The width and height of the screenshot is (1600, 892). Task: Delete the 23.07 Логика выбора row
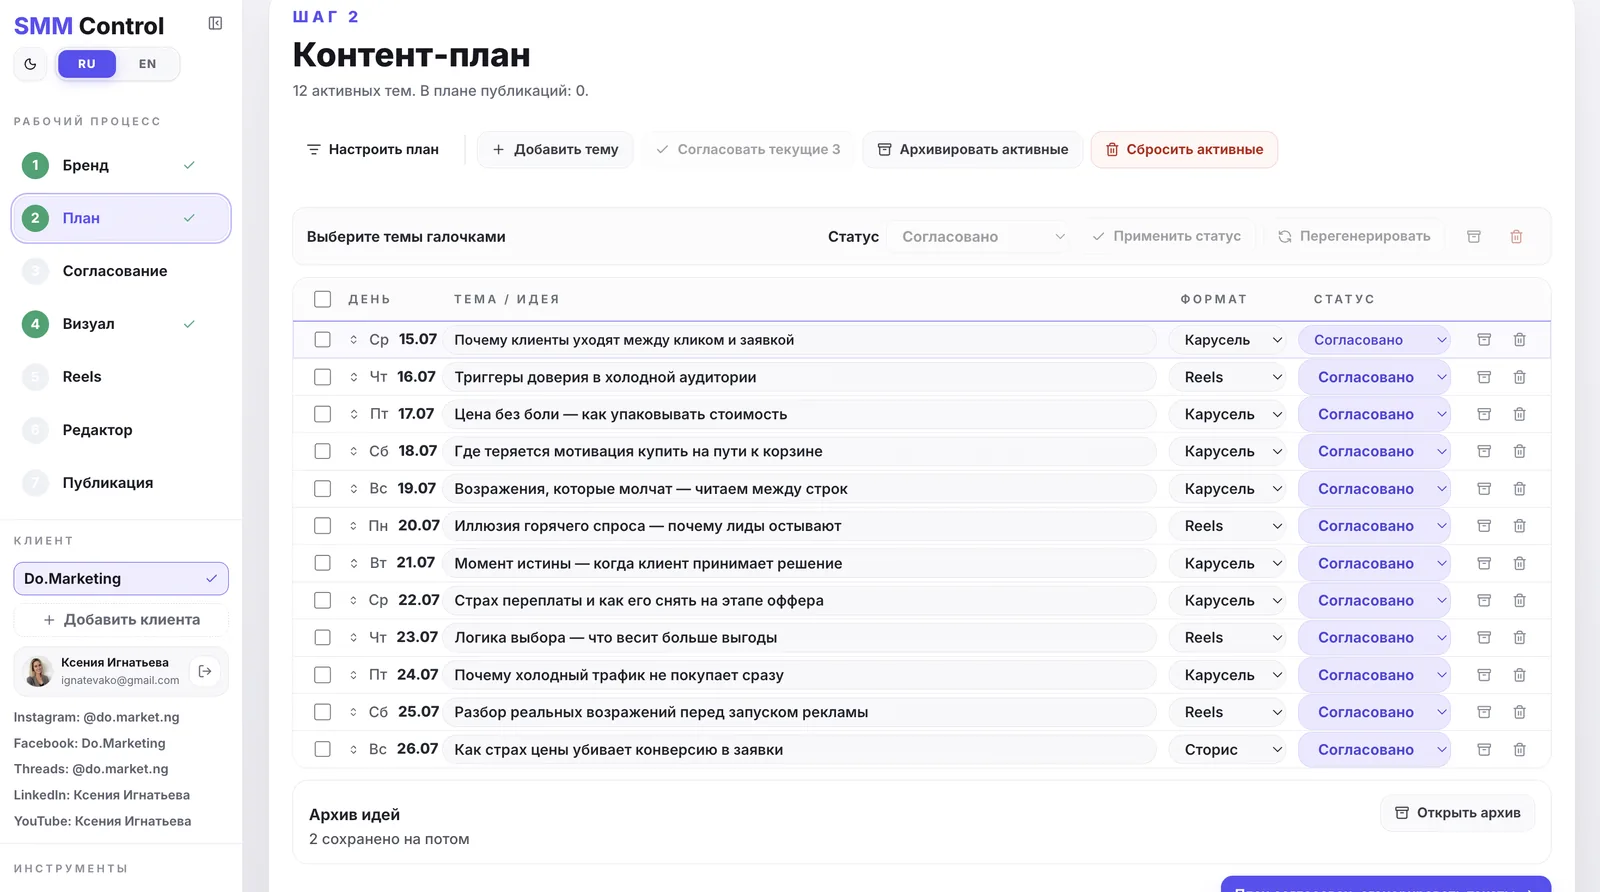[x=1519, y=637]
